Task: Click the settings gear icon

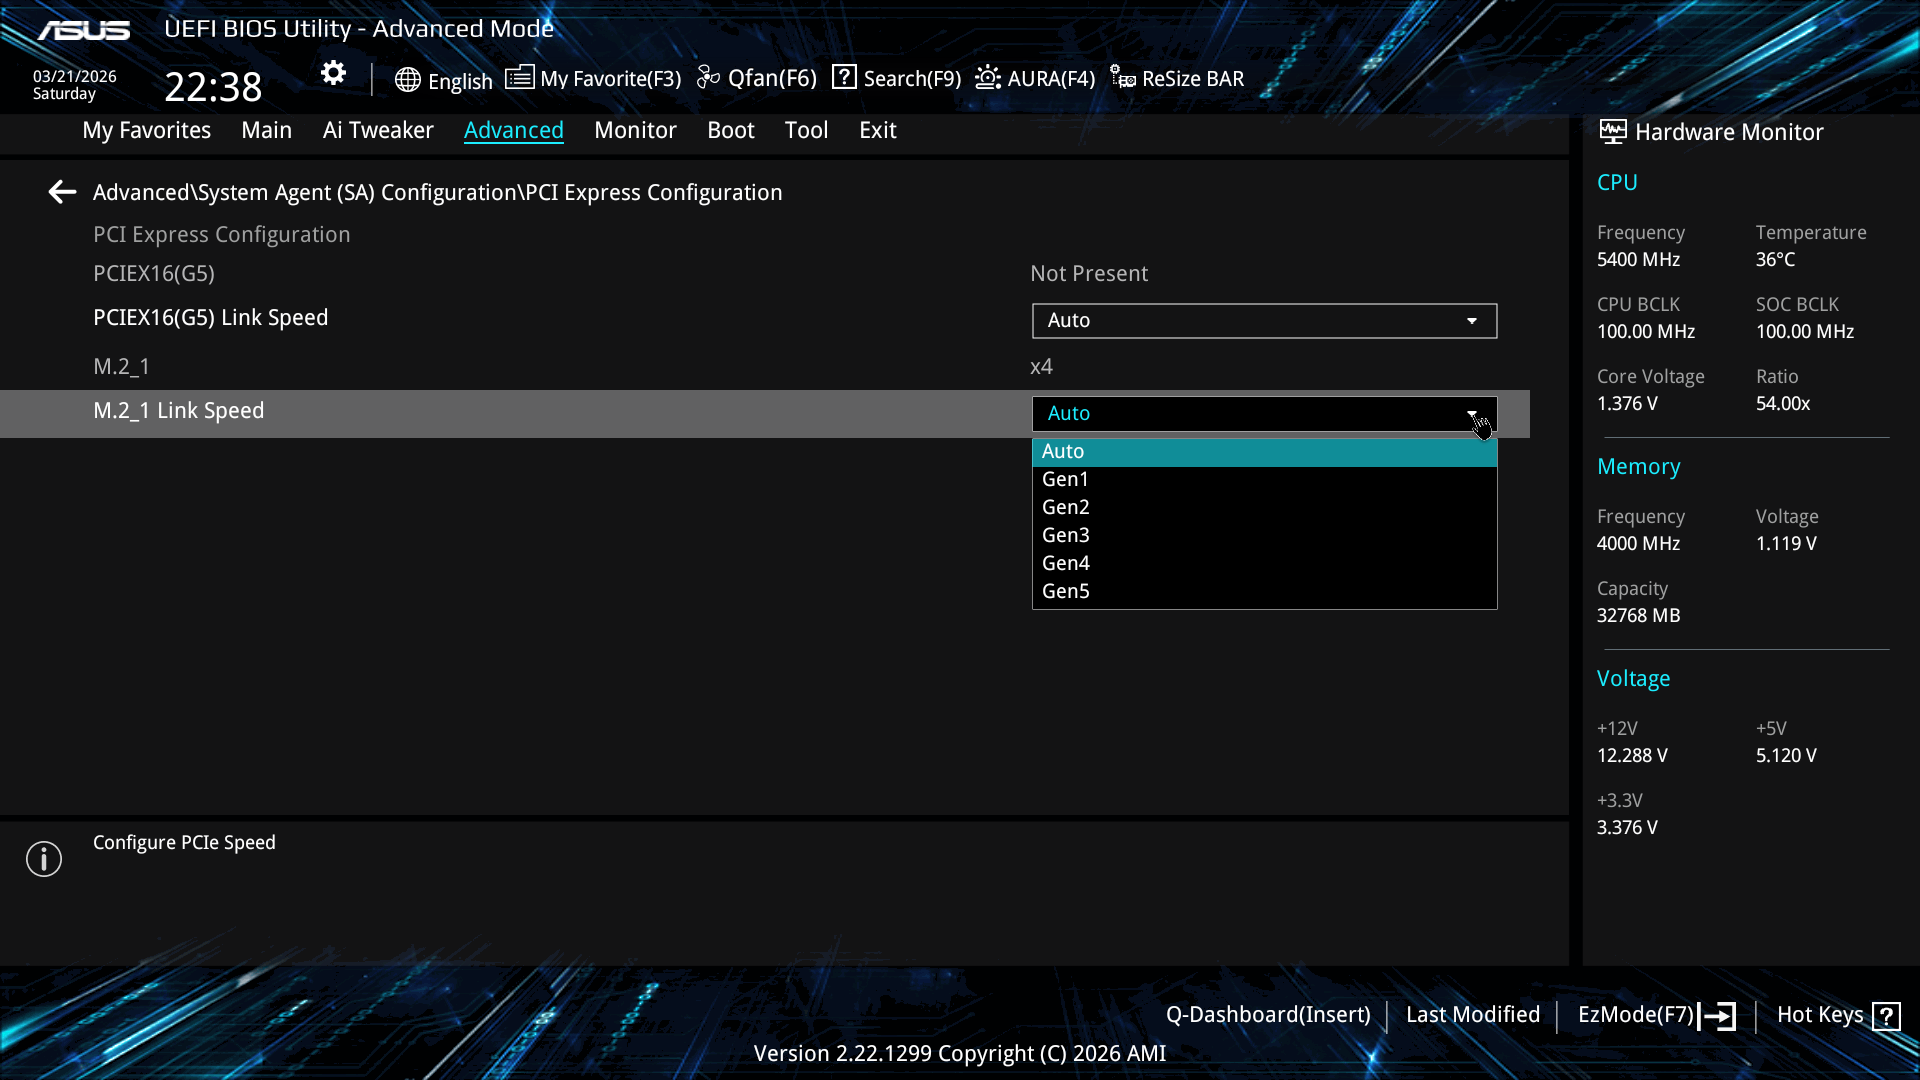Action: pyautogui.click(x=333, y=73)
